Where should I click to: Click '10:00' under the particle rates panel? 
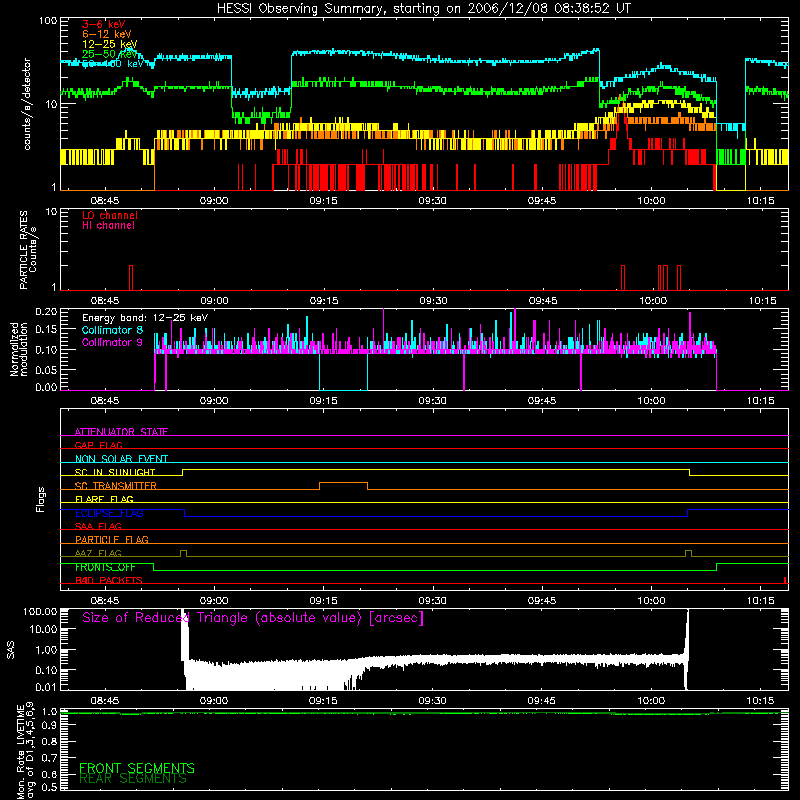653,301
